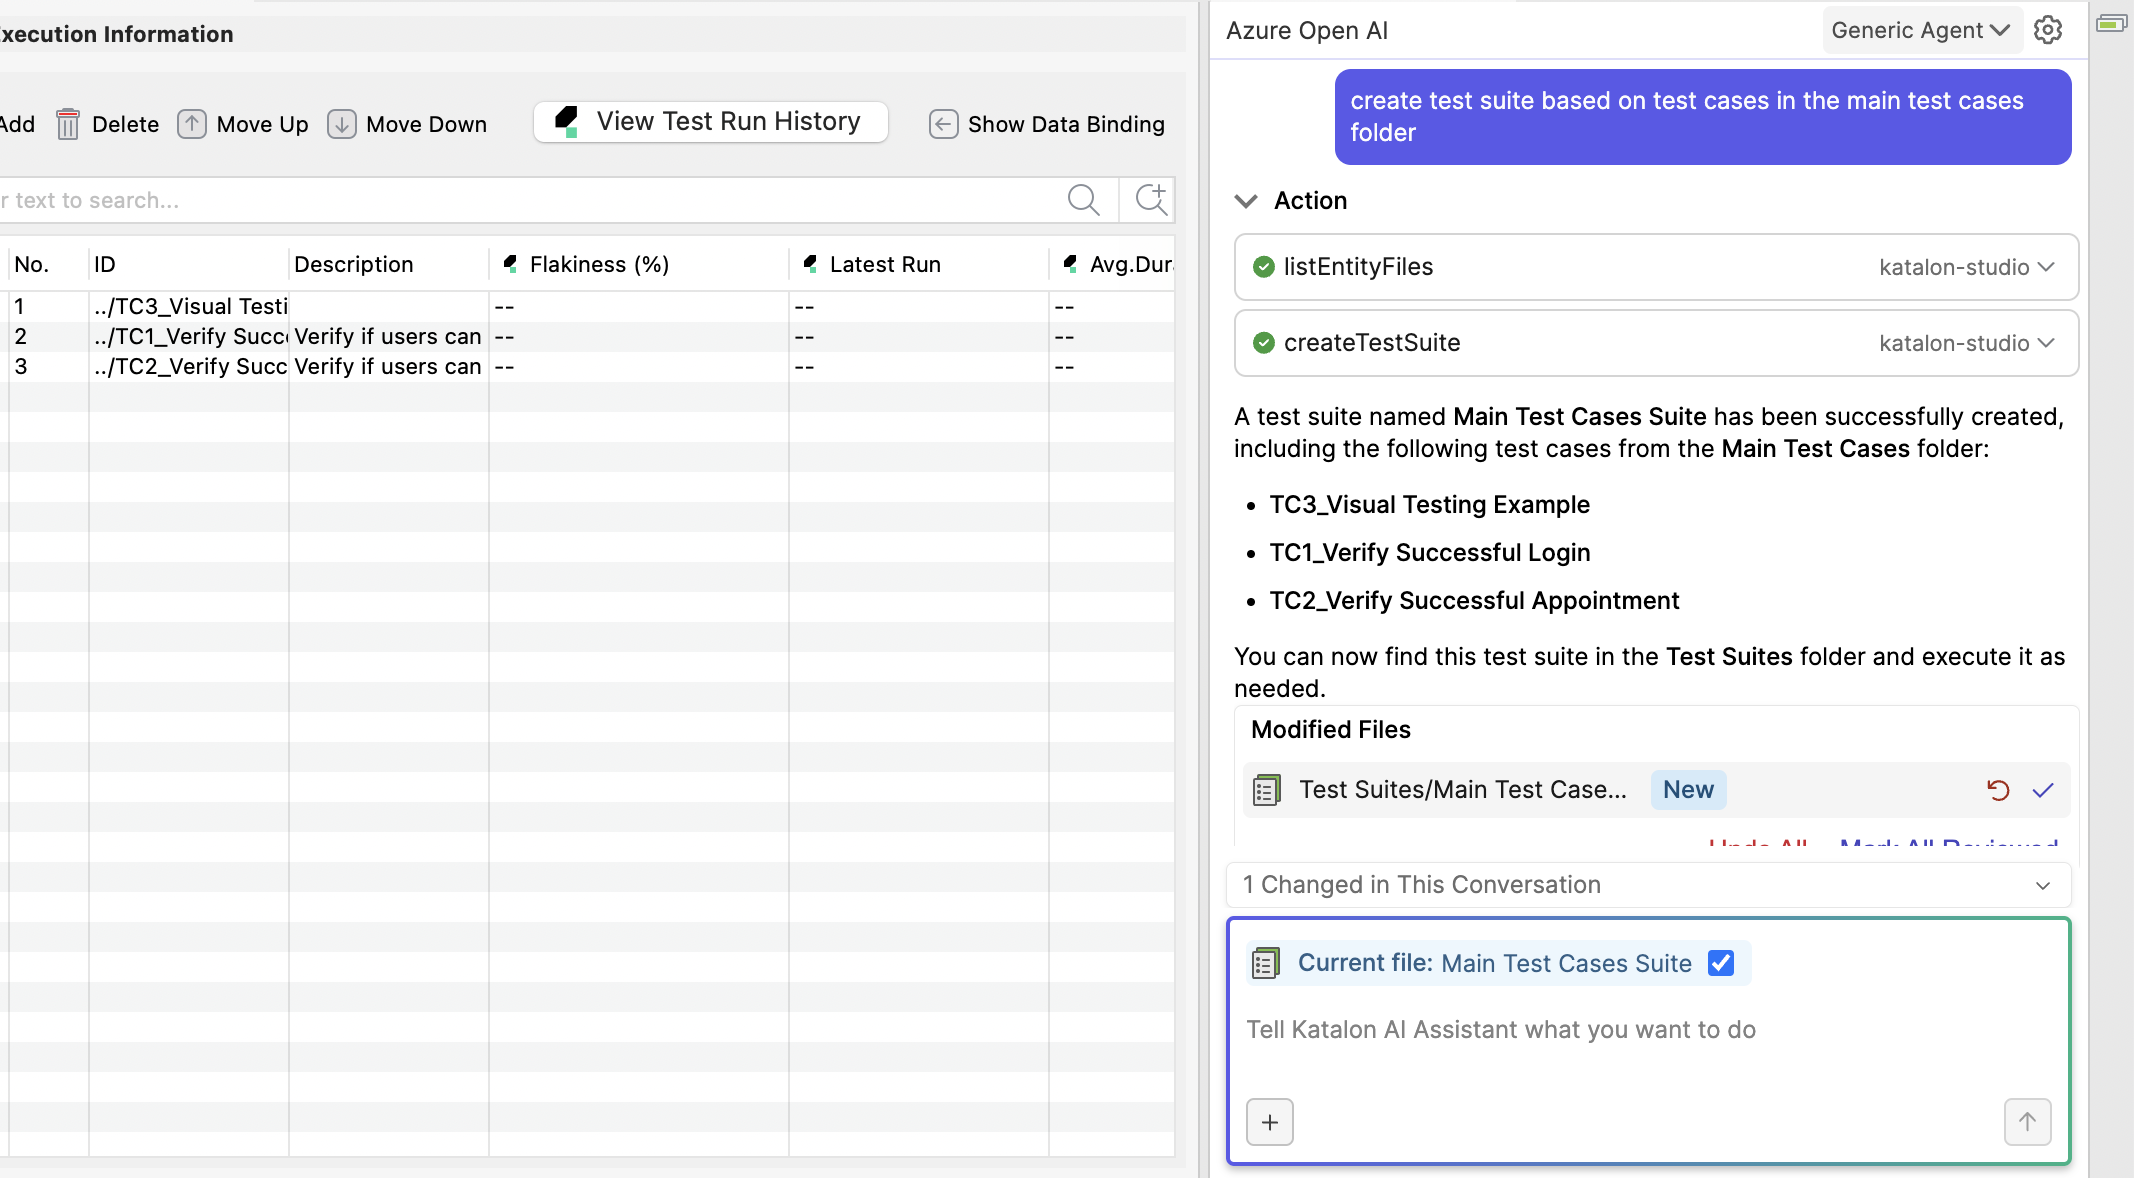Open AI assistant settings gear
The width and height of the screenshot is (2134, 1178).
pos(2048,31)
